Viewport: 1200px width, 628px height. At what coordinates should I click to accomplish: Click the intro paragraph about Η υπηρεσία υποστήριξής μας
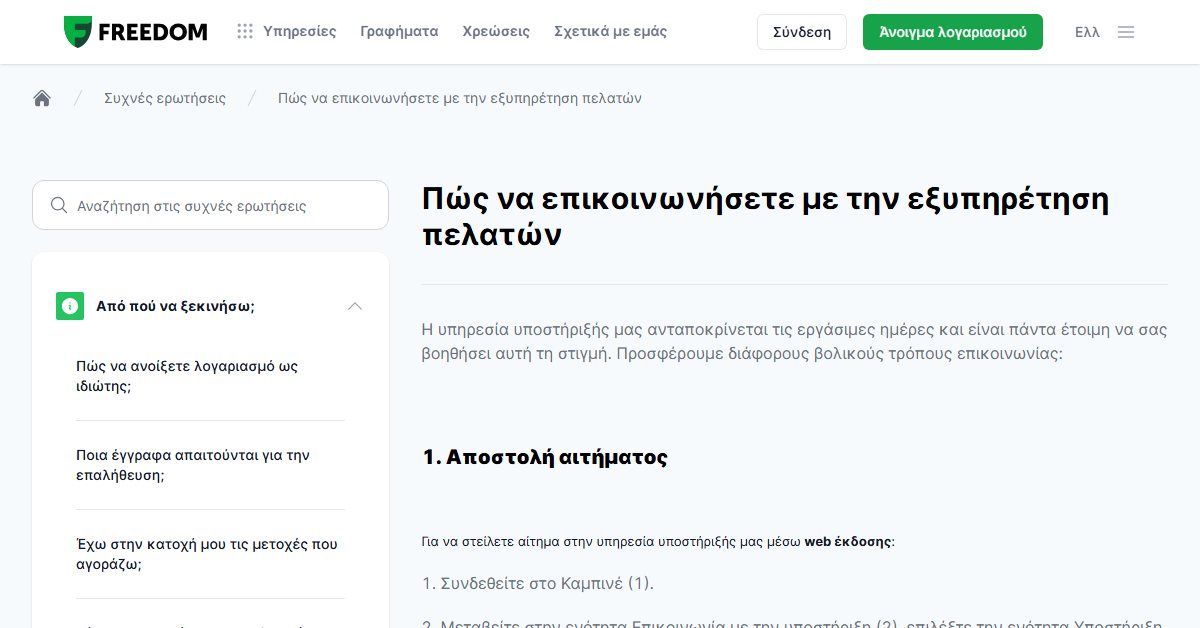click(795, 342)
